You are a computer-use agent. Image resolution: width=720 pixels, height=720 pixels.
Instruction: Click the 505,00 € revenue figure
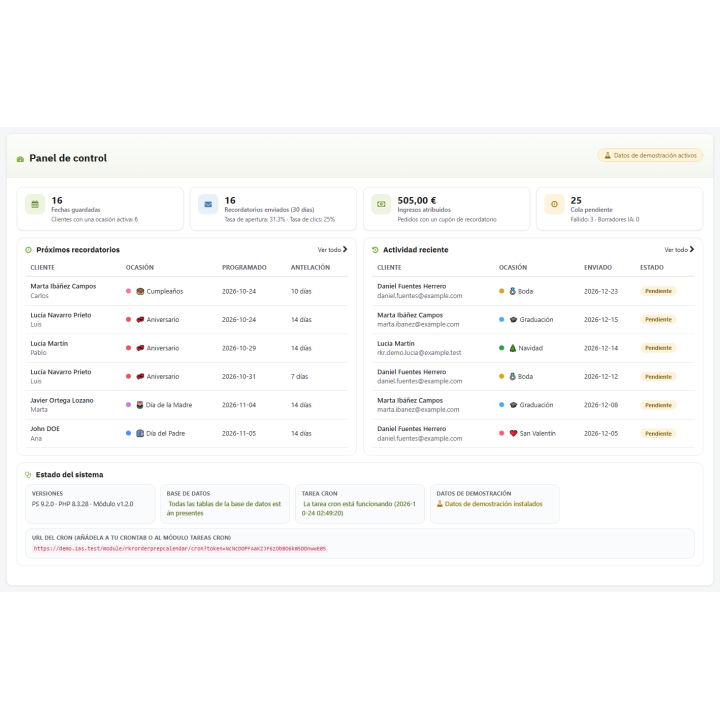point(417,200)
